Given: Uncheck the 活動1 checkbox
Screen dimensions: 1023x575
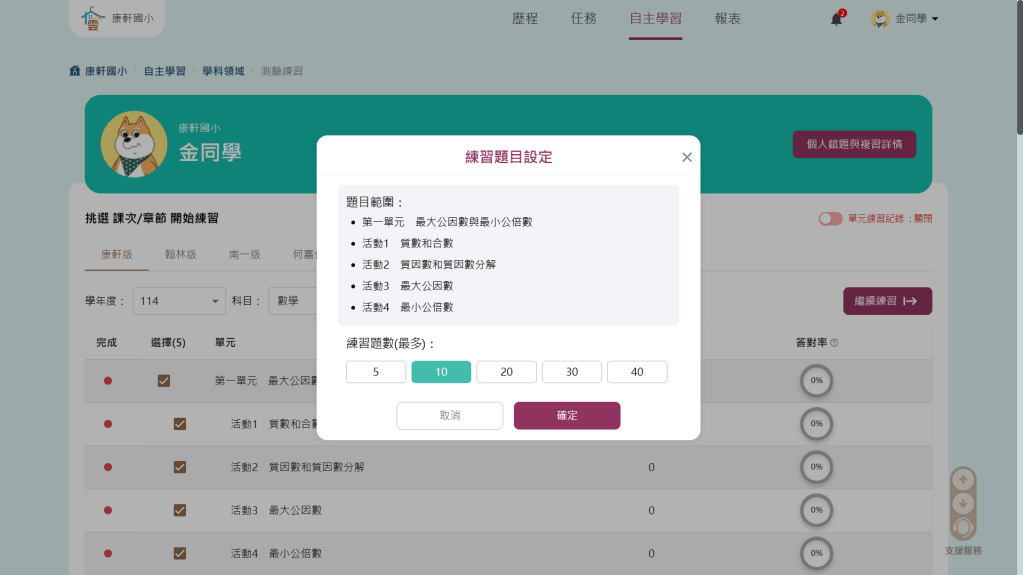Looking at the screenshot, I should pos(179,424).
